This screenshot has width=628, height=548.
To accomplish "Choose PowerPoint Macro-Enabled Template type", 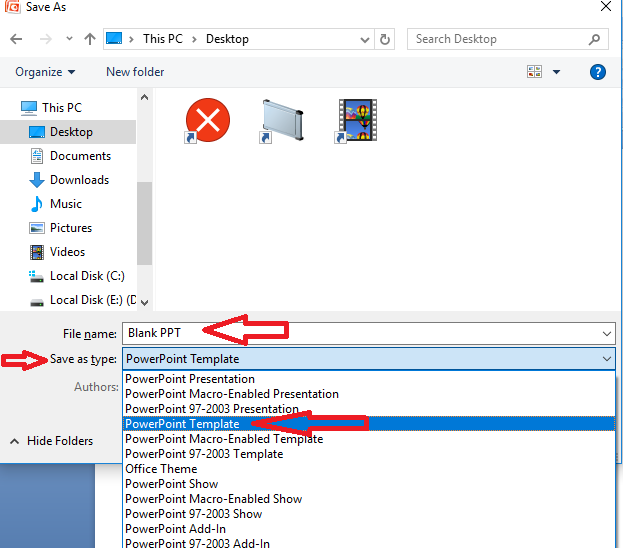I will pos(368,439).
